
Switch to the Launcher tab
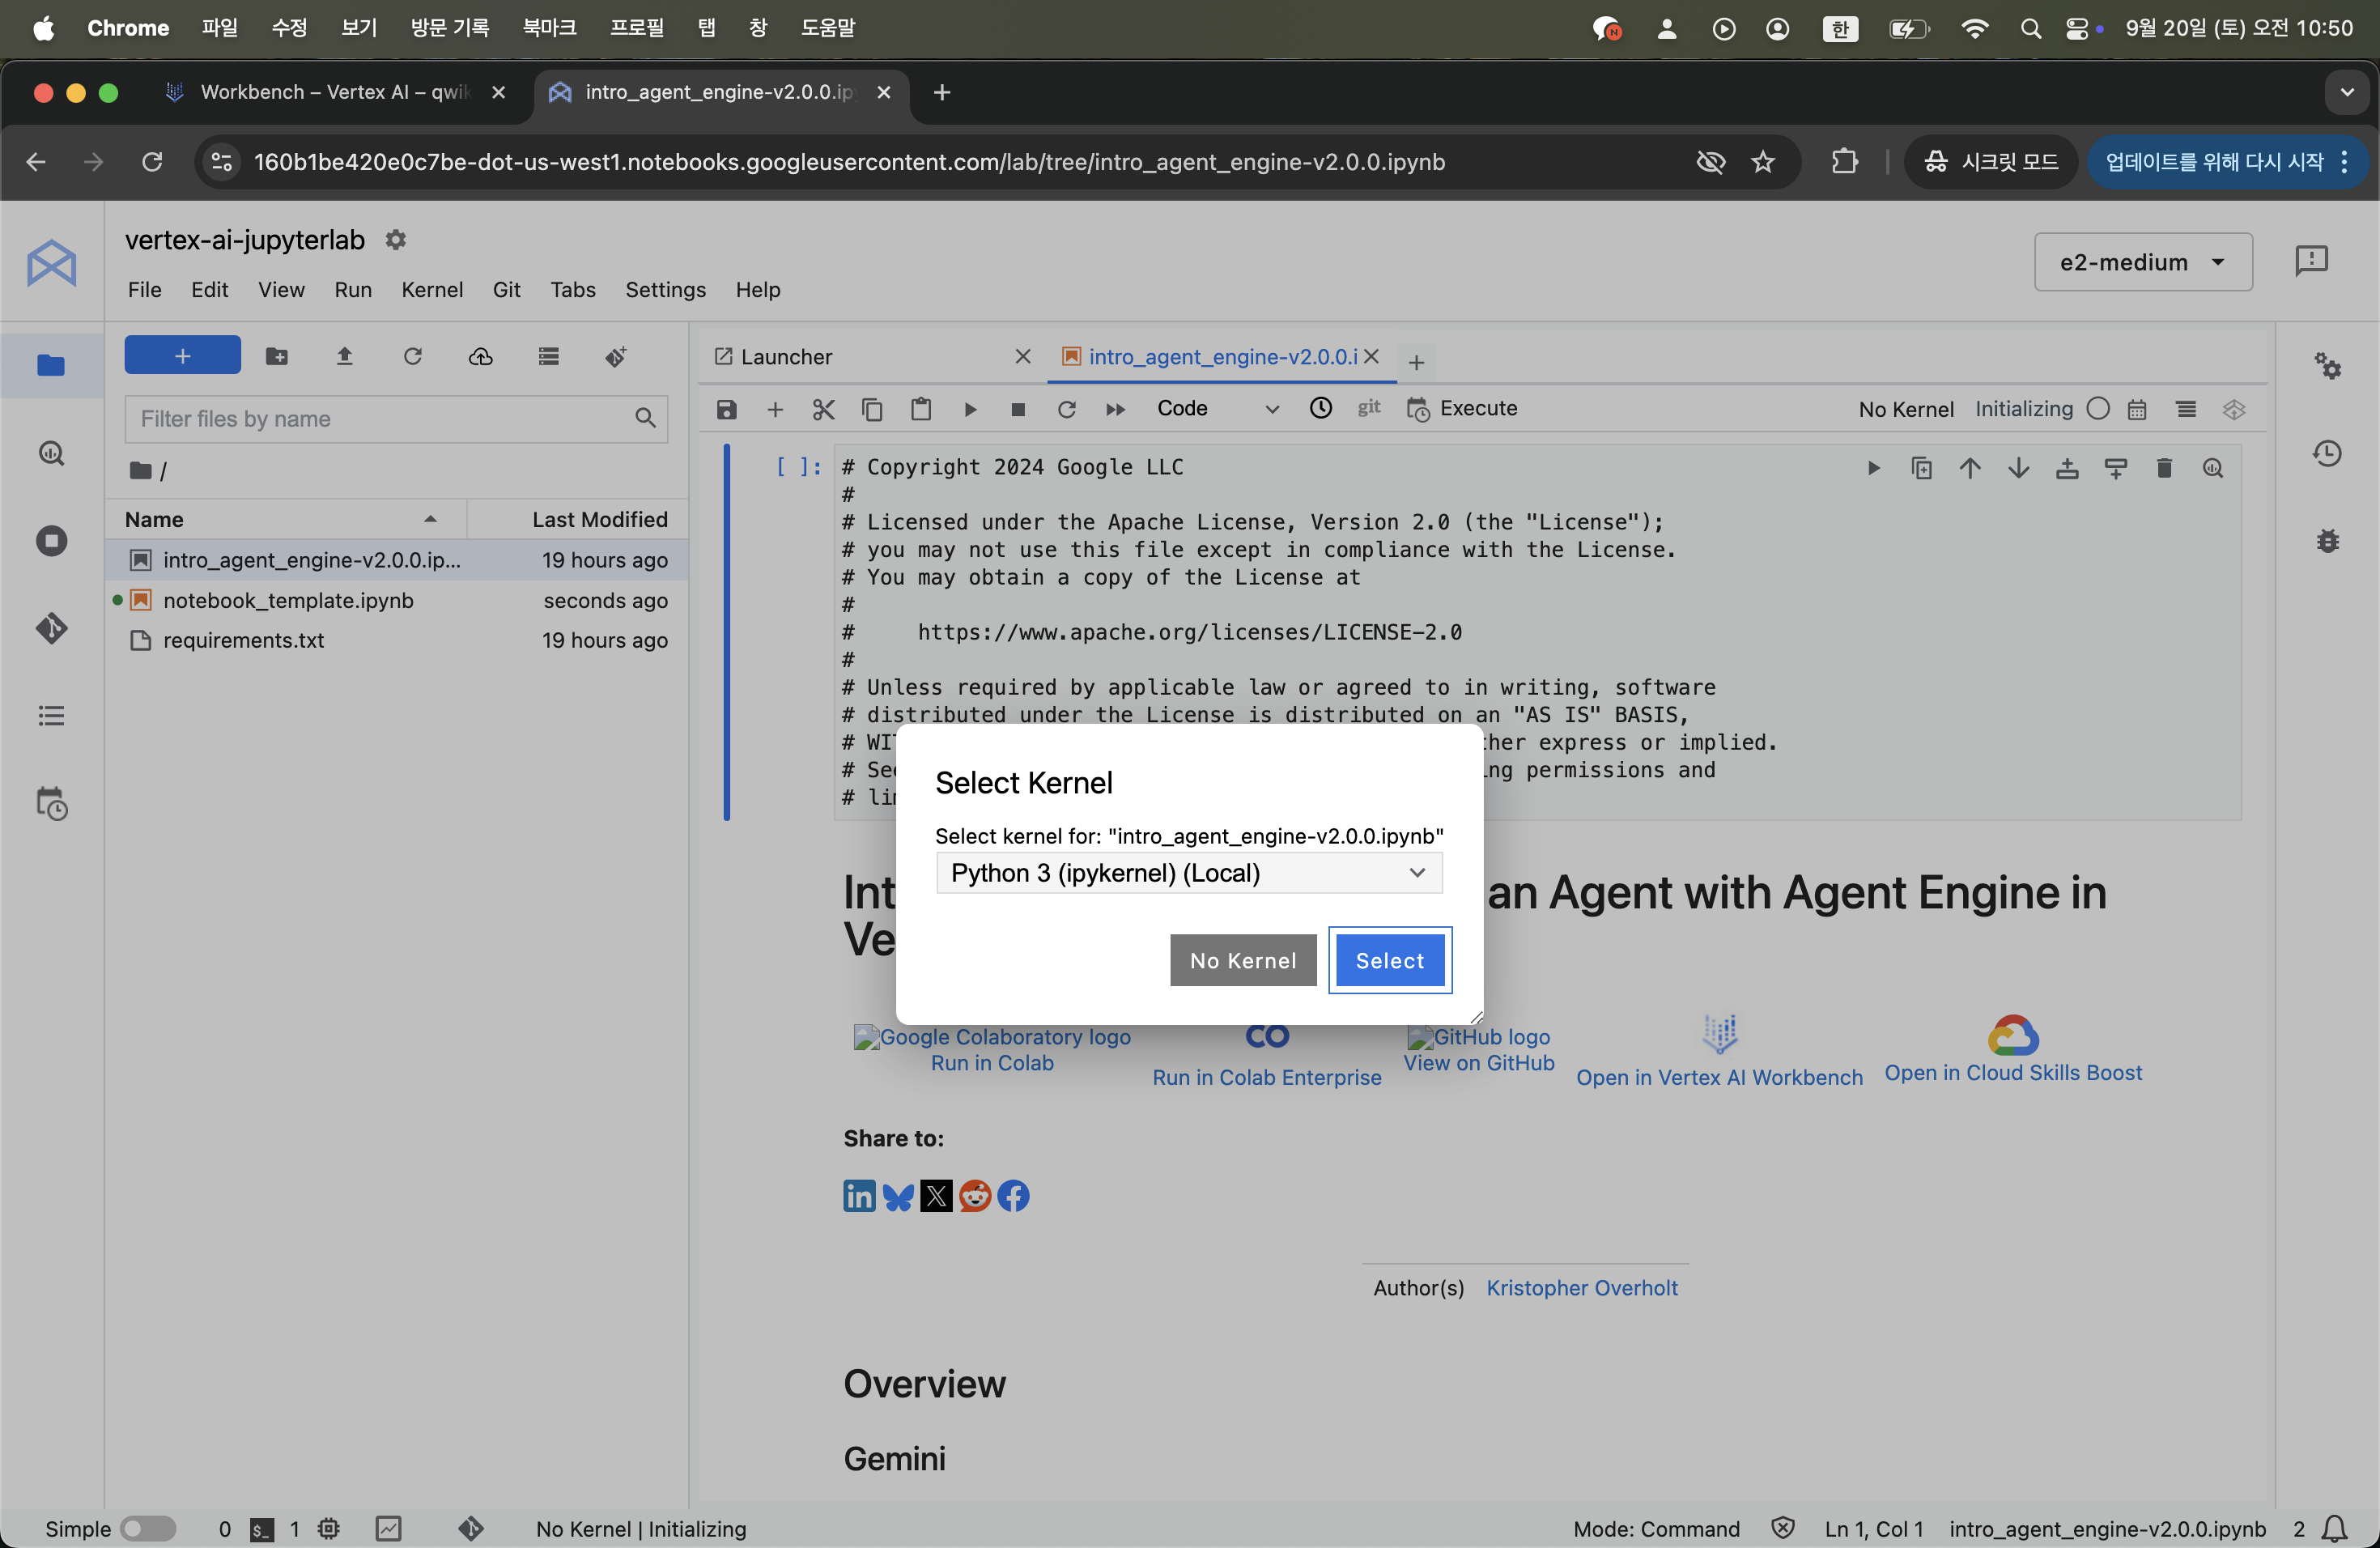pos(786,357)
